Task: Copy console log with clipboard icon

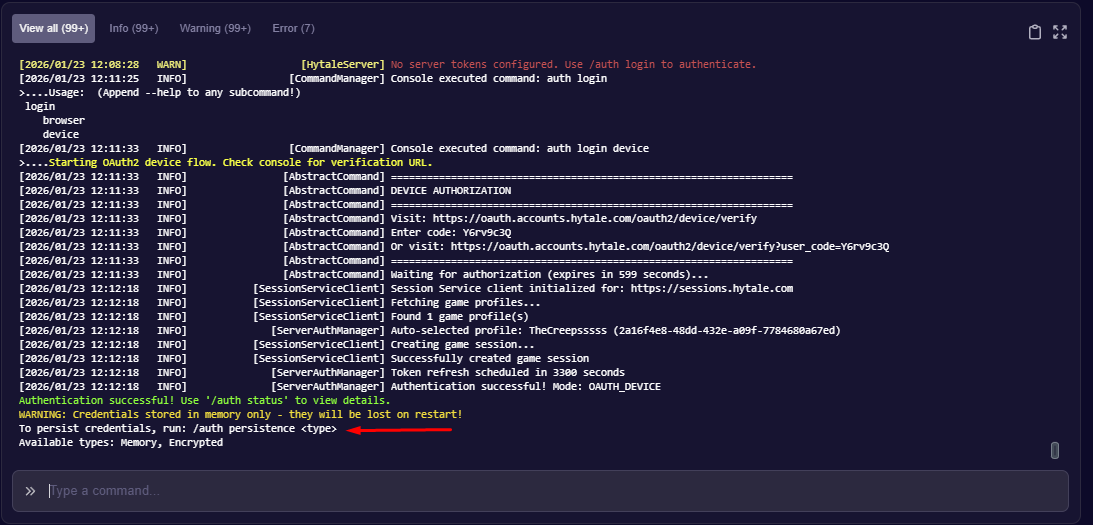Action: [x=1035, y=32]
